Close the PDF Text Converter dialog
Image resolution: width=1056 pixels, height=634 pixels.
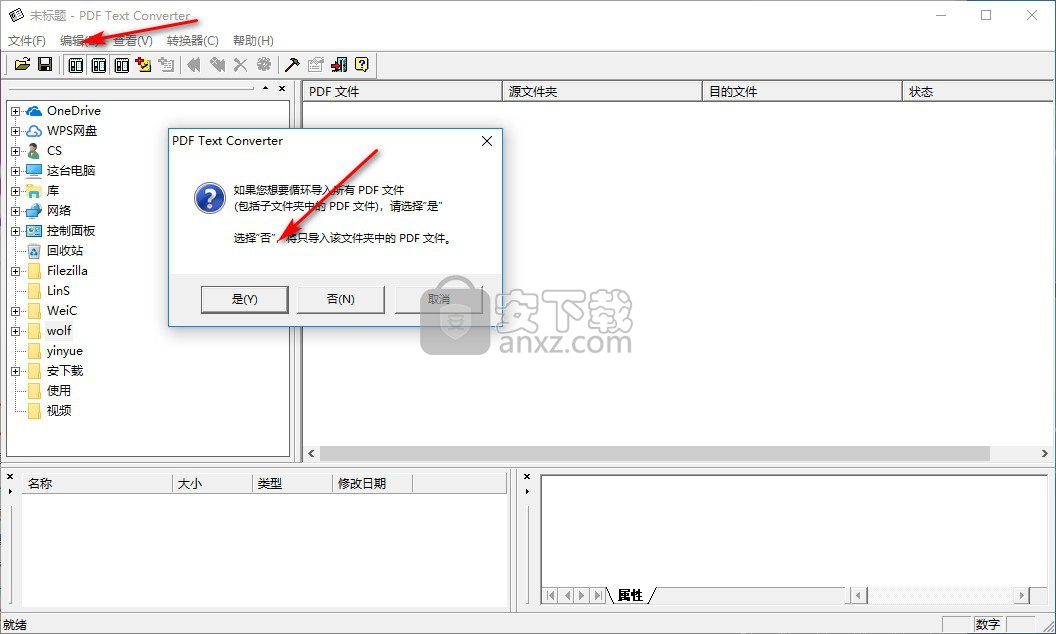(487, 141)
